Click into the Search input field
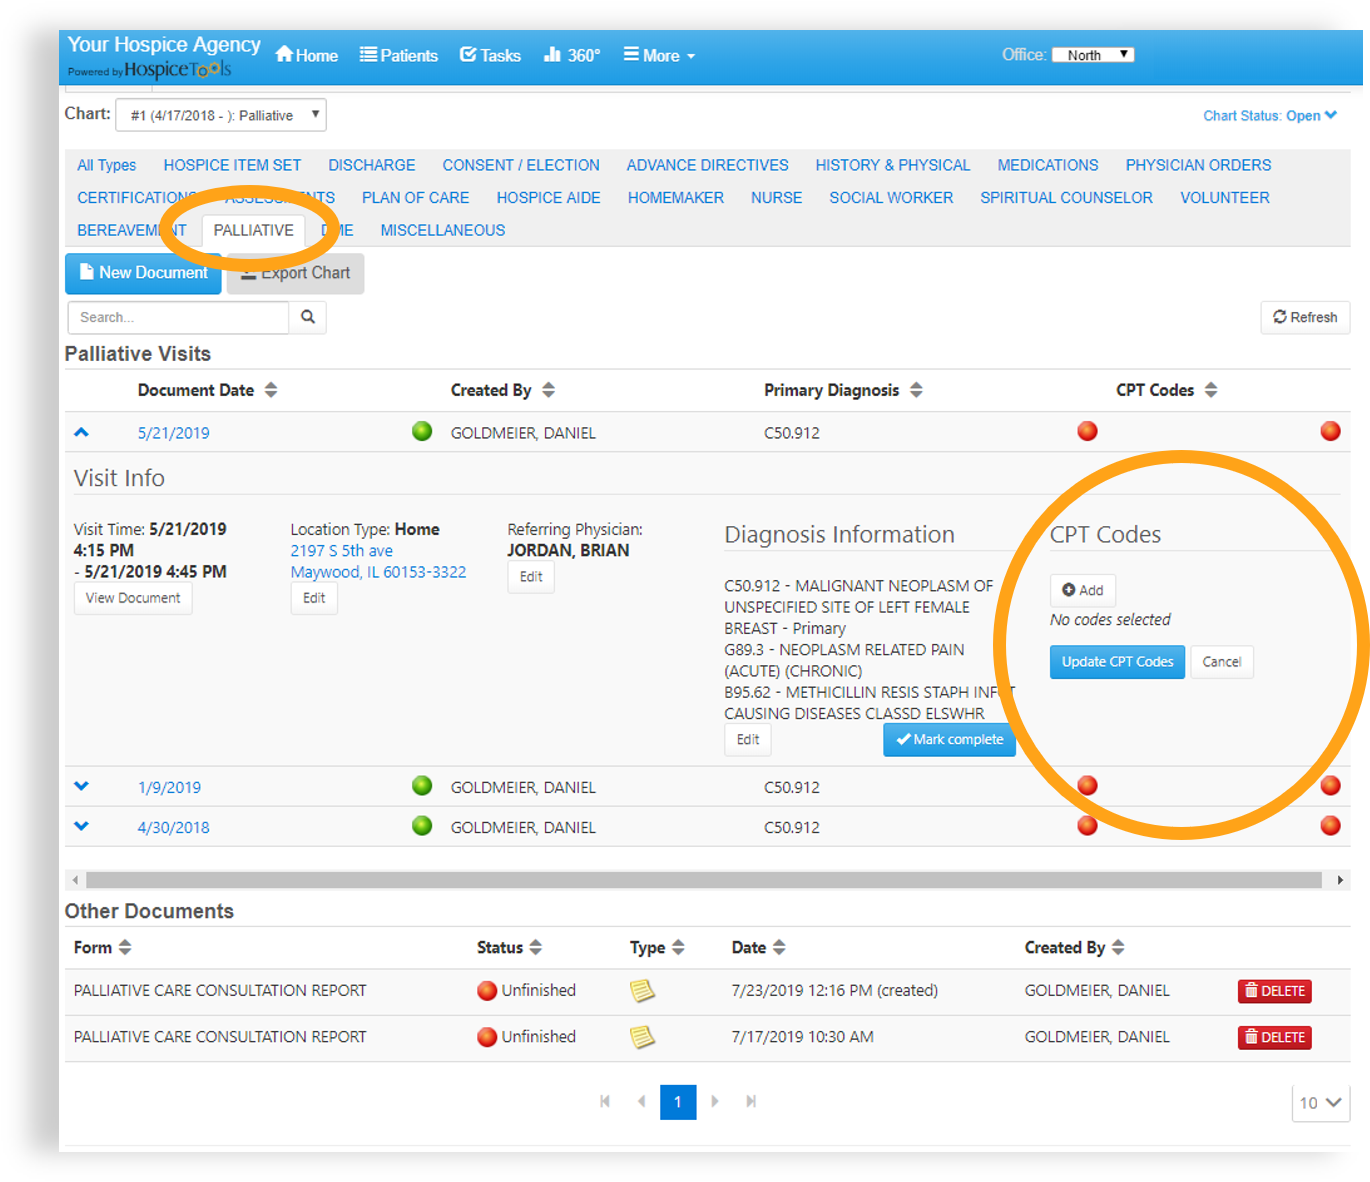Screen dimensions: 1370x1182 178,317
